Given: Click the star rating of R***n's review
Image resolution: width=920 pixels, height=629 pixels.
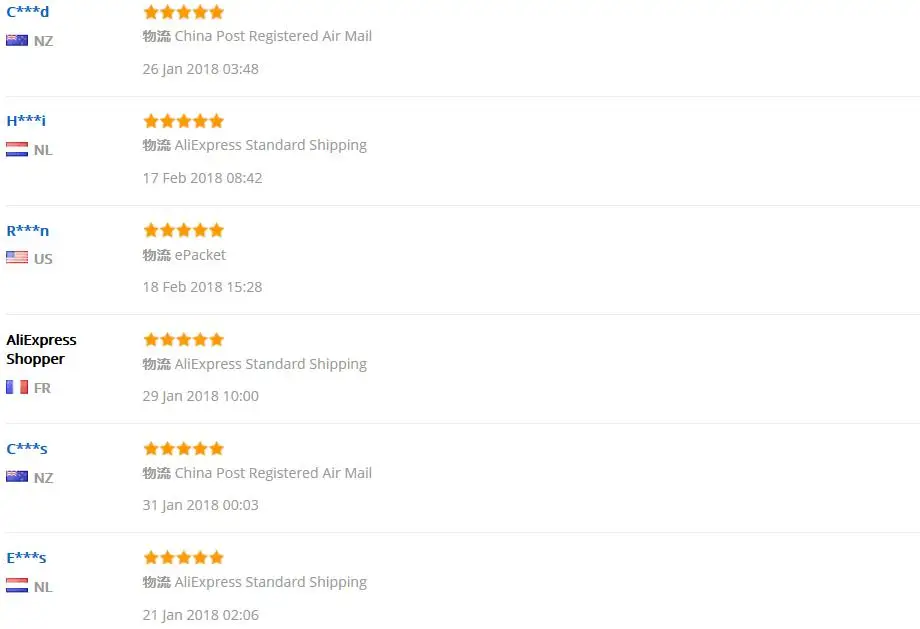Looking at the screenshot, I should [184, 230].
